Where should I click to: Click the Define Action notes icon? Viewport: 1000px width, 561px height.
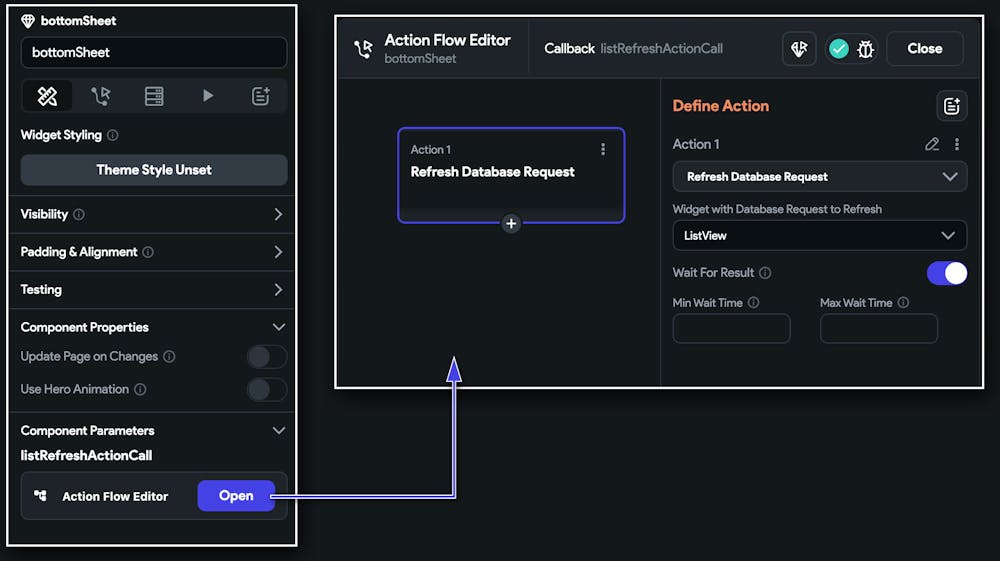tap(952, 106)
